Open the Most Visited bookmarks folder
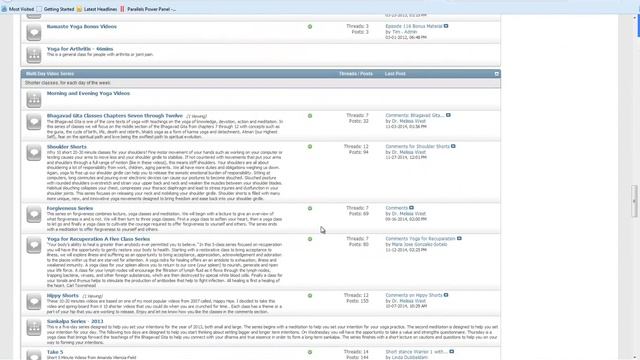 [x=18, y=9]
